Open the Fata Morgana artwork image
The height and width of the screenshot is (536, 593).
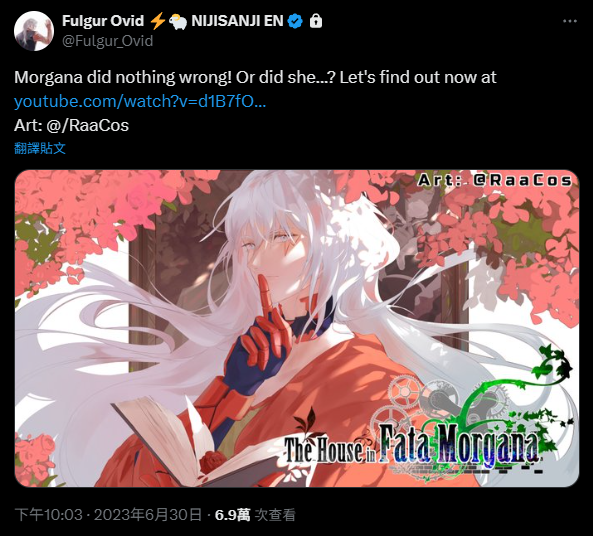click(297, 328)
